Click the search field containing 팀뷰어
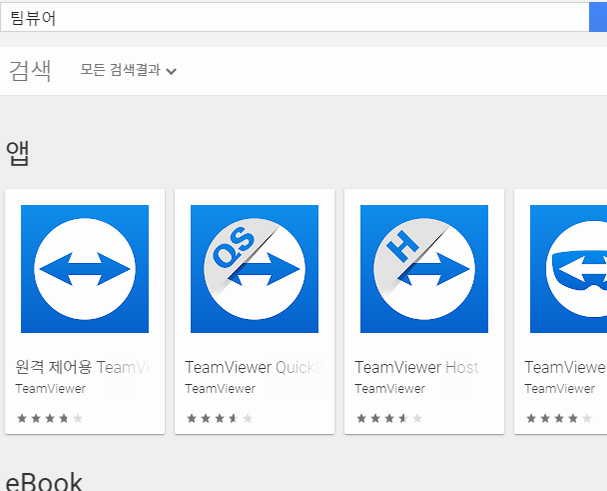This screenshot has height=491, width=607. (x=295, y=17)
